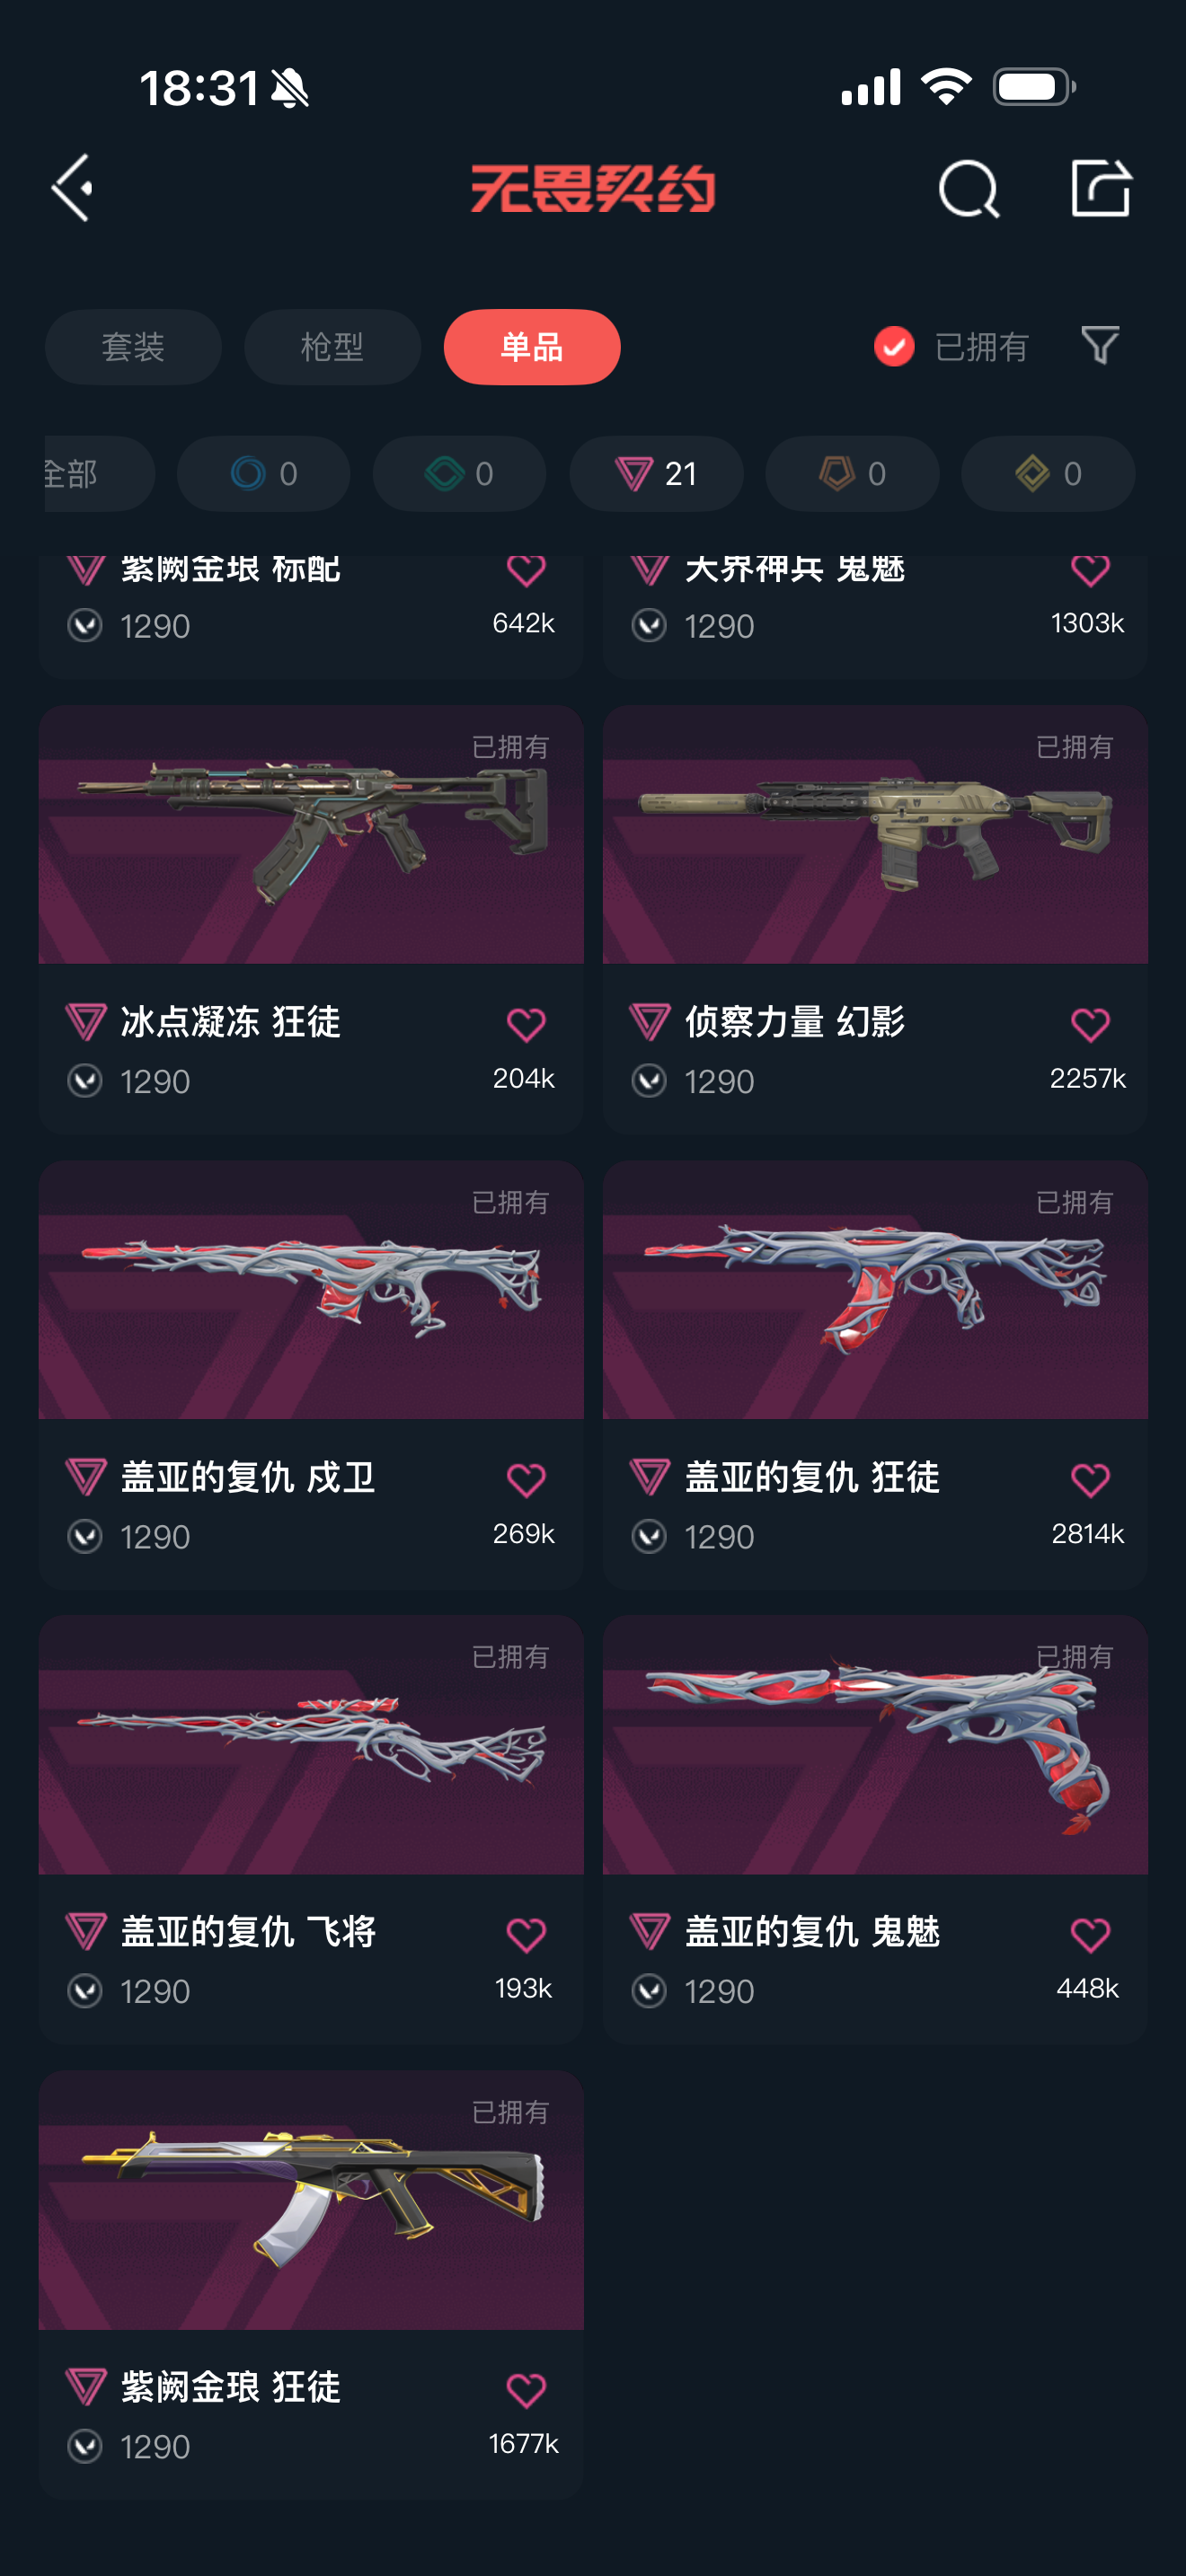The height and width of the screenshot is (2576, 1186).
Task: Like the 盖亚的复仇 狂徒 heart icon
Action: 1089,1479
